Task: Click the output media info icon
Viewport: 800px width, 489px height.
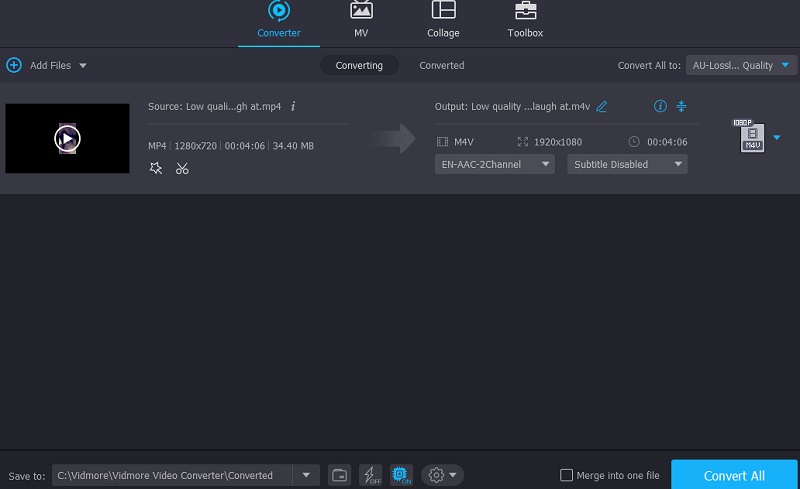Action: click(659, 106)
